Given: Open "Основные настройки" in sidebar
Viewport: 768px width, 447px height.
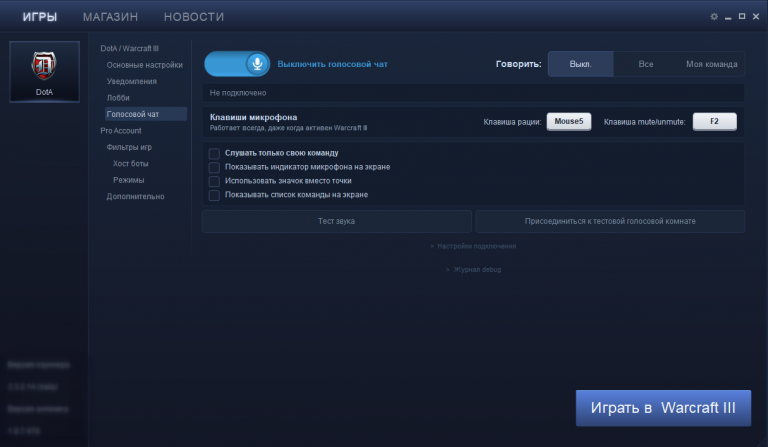Looking at the screenshot, I should click(x=144, y=65).
